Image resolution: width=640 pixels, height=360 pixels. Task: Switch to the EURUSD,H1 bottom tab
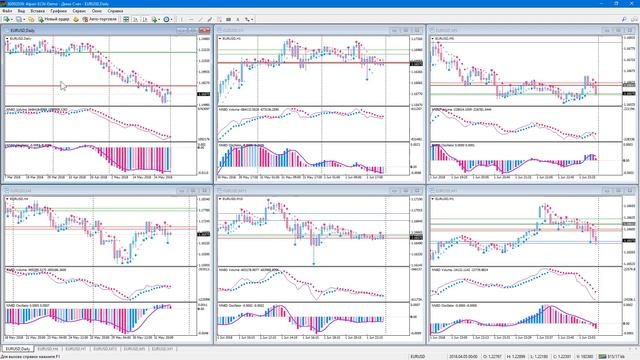(76, 349)
